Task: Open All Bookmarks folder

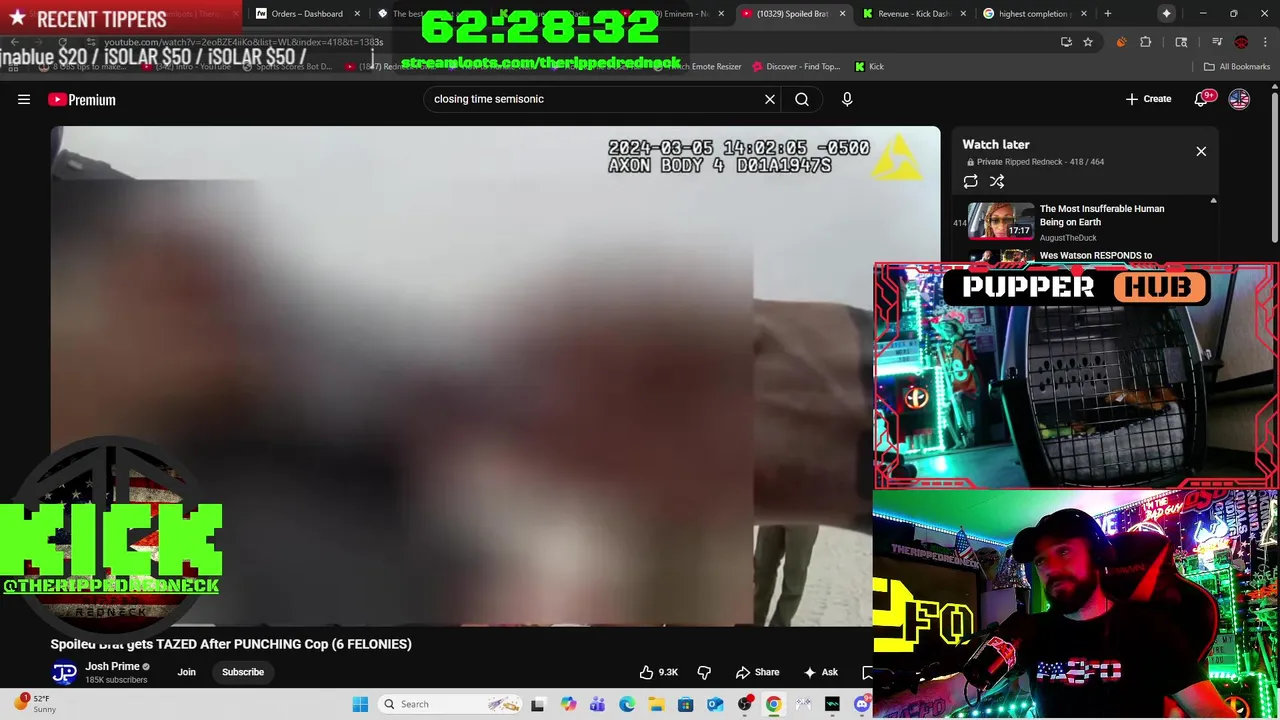Action: (1237, 67)
